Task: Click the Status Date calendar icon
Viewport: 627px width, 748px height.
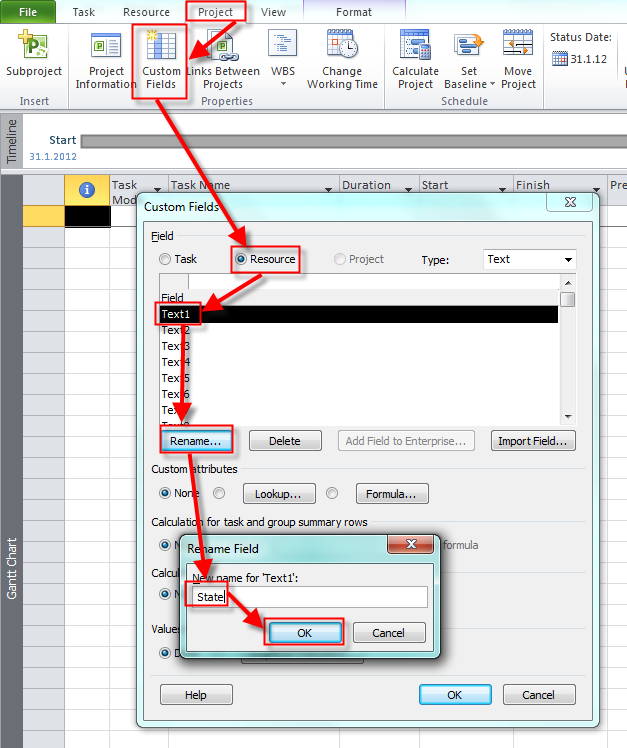Action: tap(560, 59)
